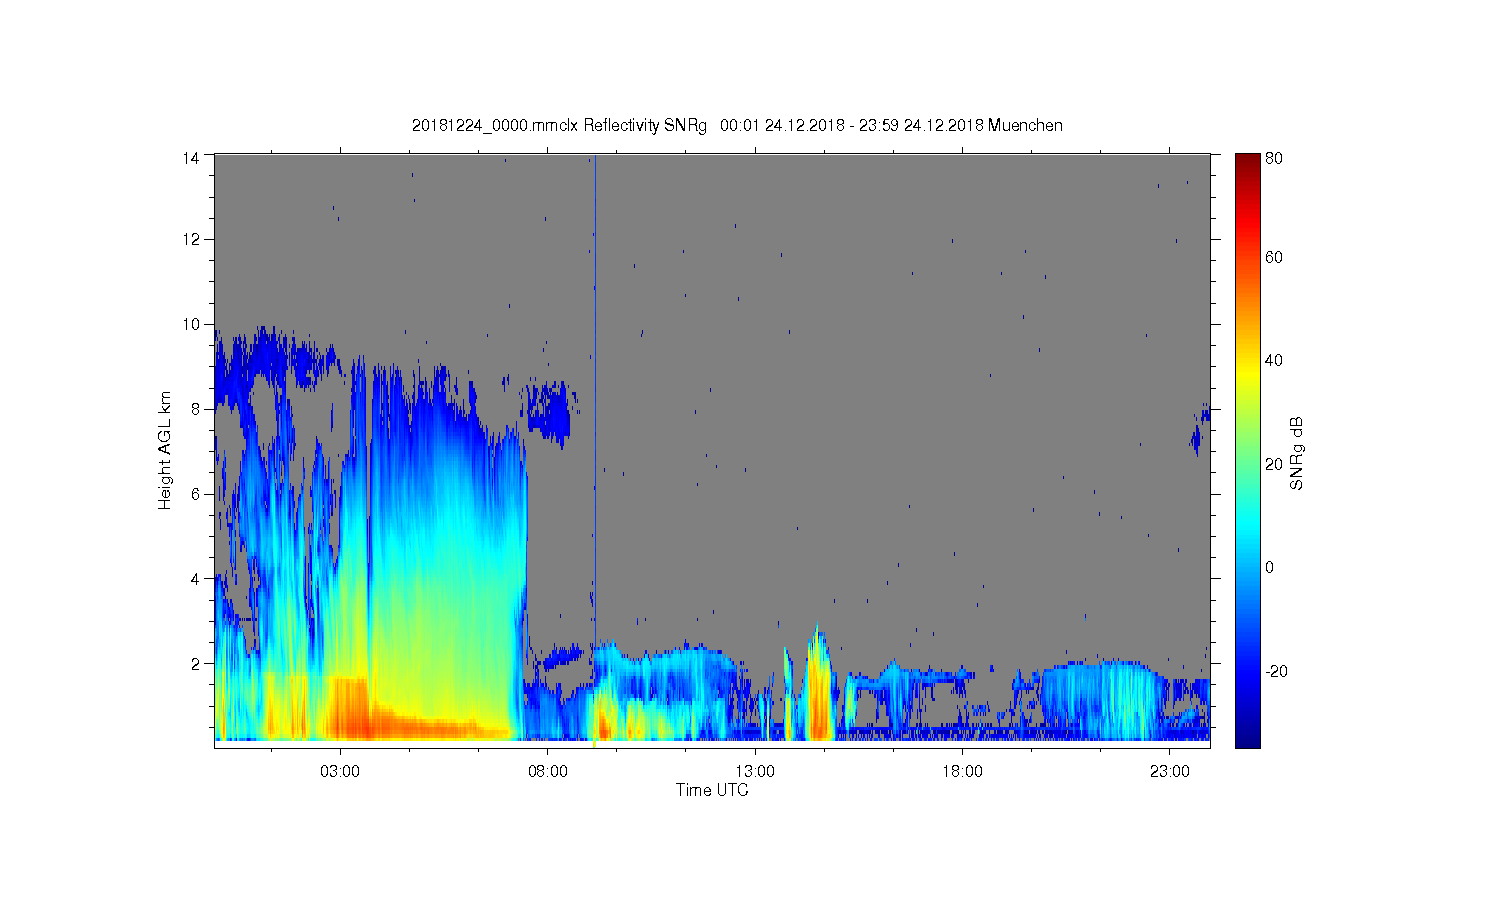Click the height tick label '8'
Viewport: 1500px width, 900px height.
coord(195,409)
